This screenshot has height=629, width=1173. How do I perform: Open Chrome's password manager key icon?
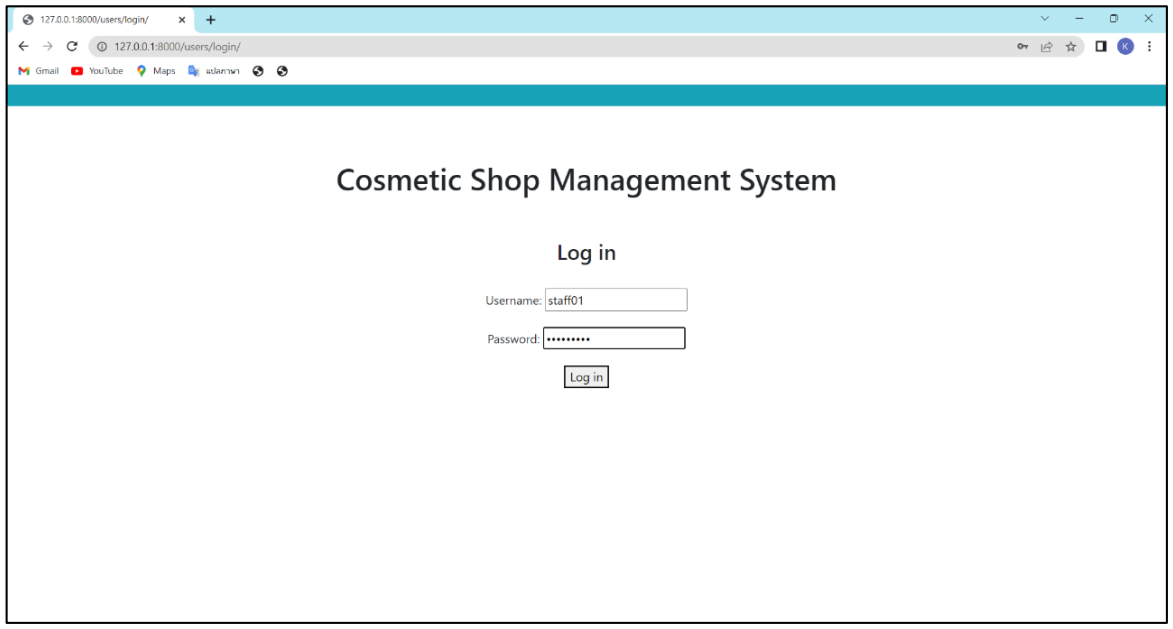coord(1022,46)
